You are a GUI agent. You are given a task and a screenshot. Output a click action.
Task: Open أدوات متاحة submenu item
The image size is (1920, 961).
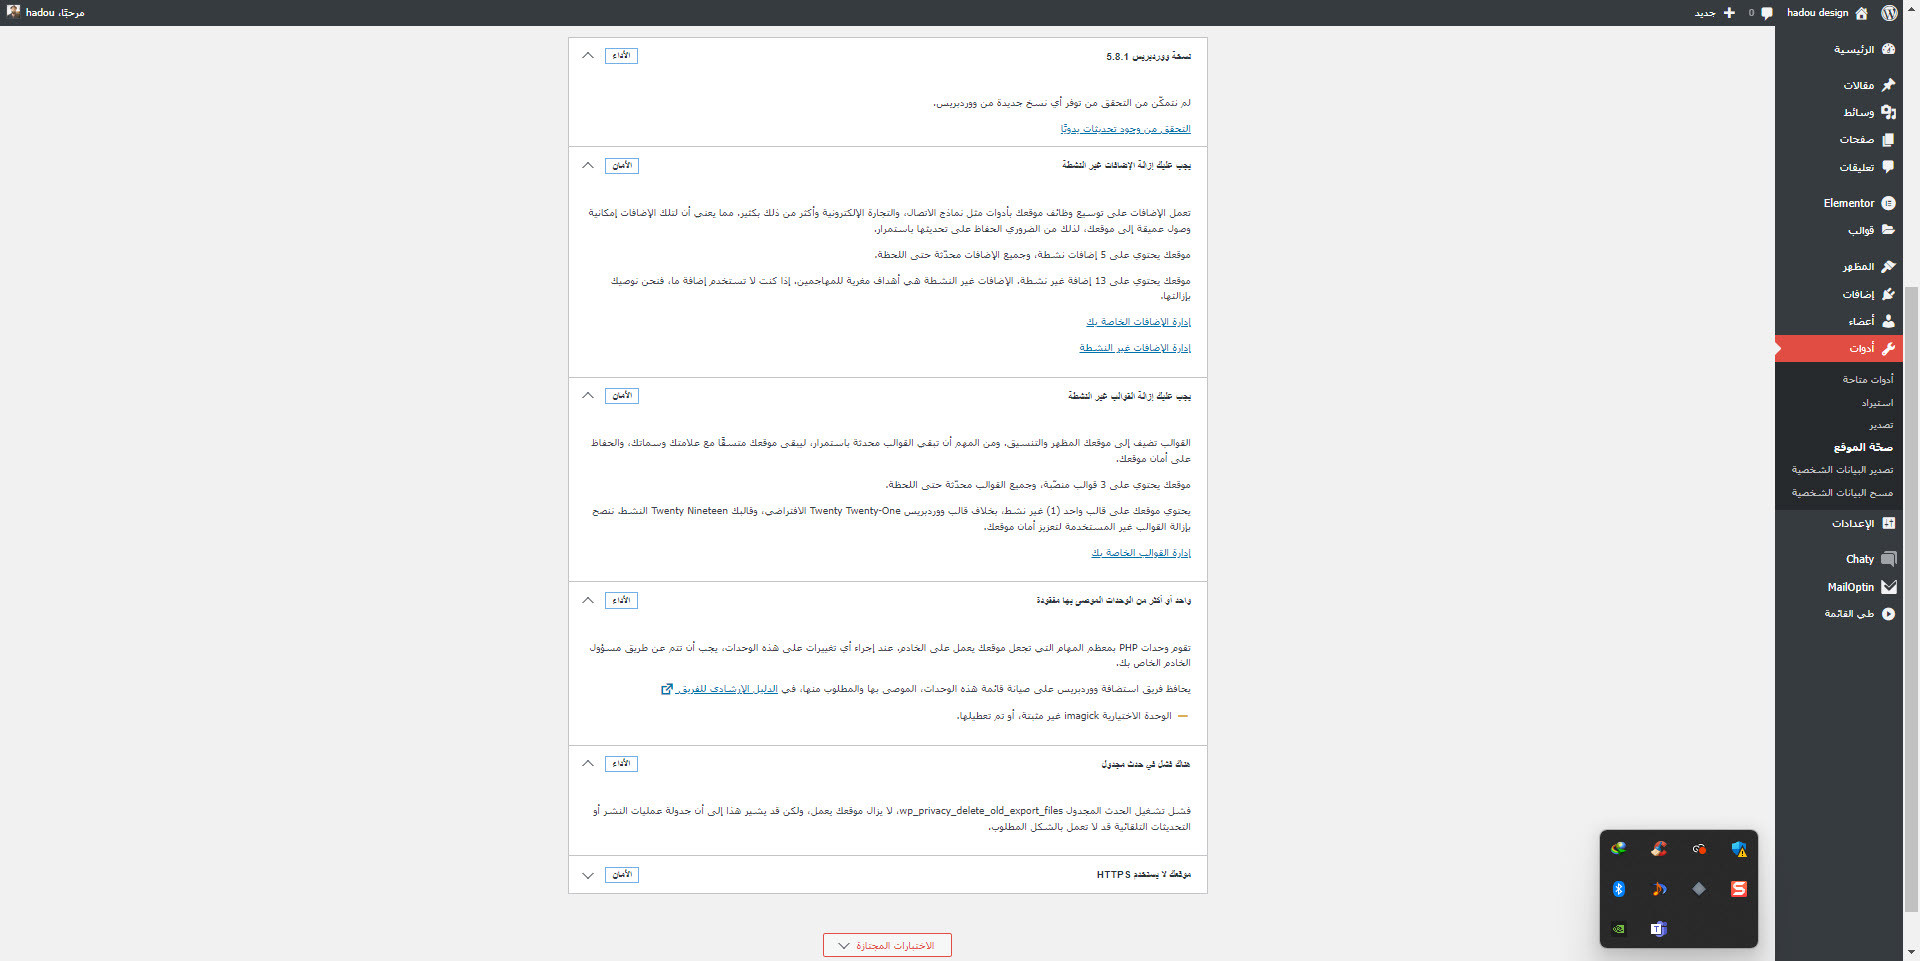click(x=1868, y=380)
